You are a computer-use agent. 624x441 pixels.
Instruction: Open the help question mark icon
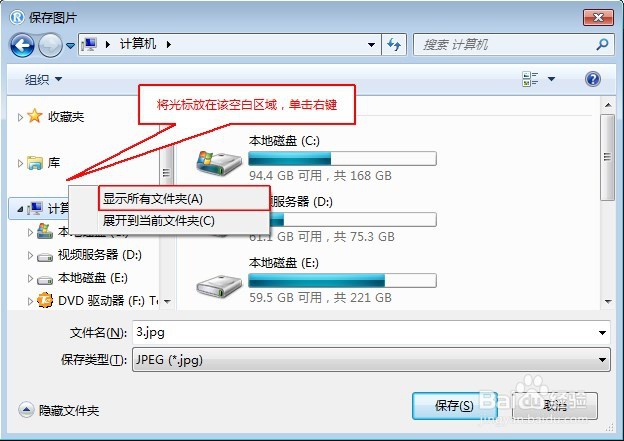tap(593, 79)
